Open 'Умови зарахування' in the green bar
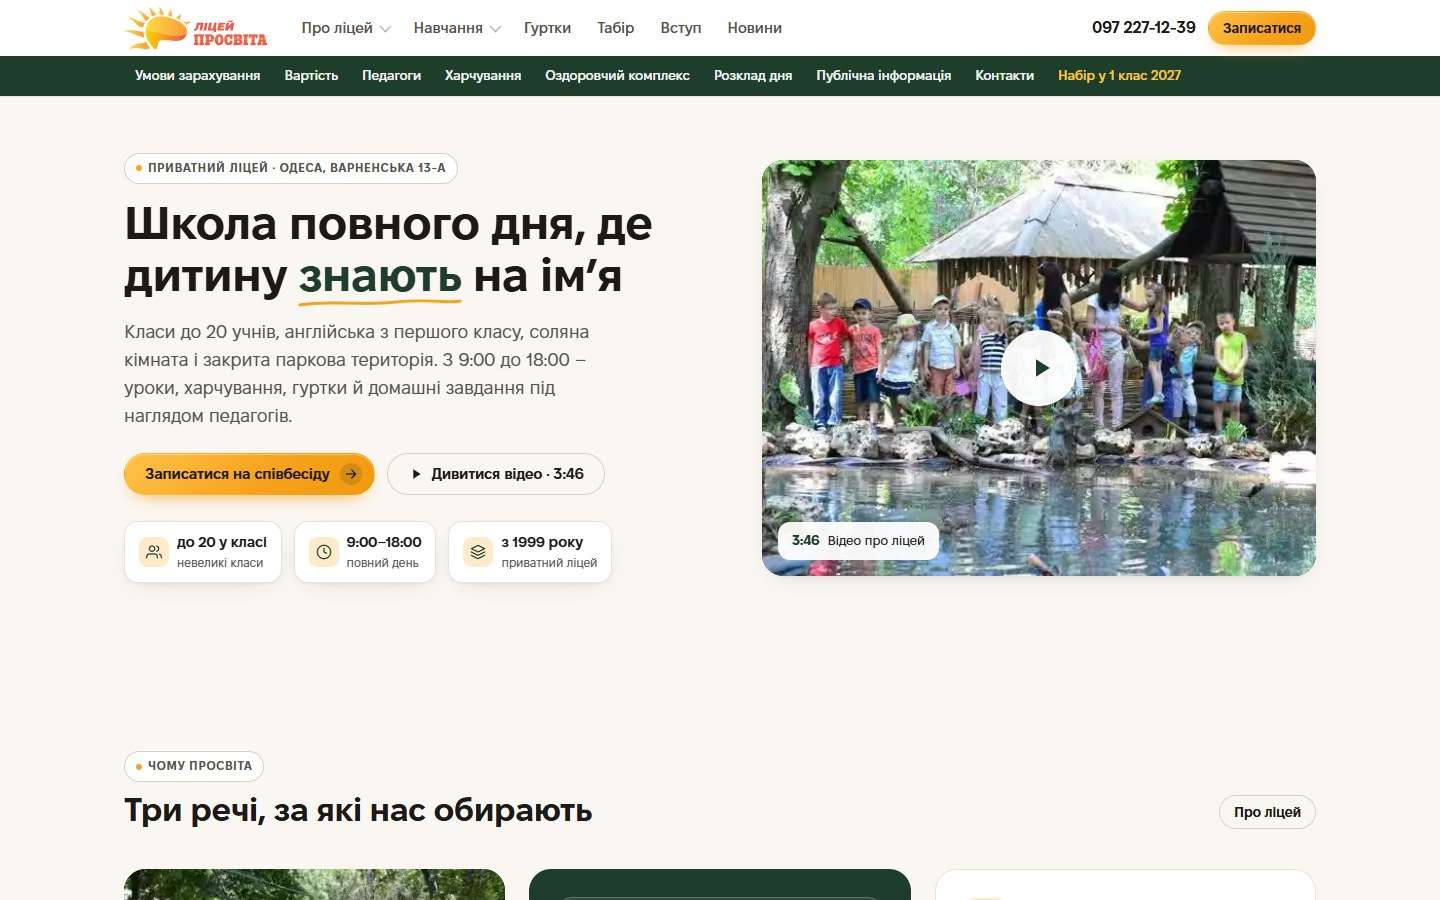The width and height of the screenshot is (1440, 900). pos(197,76)
